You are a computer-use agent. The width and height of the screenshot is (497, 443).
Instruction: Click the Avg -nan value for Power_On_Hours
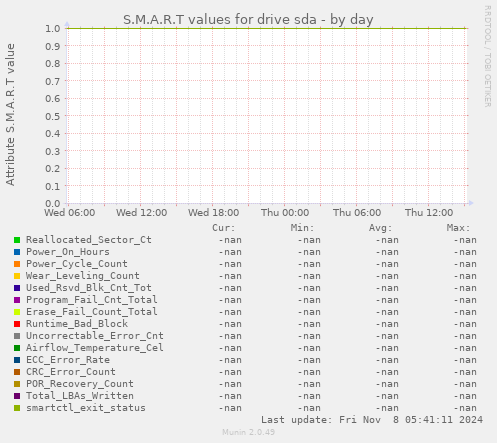(387, 252)
